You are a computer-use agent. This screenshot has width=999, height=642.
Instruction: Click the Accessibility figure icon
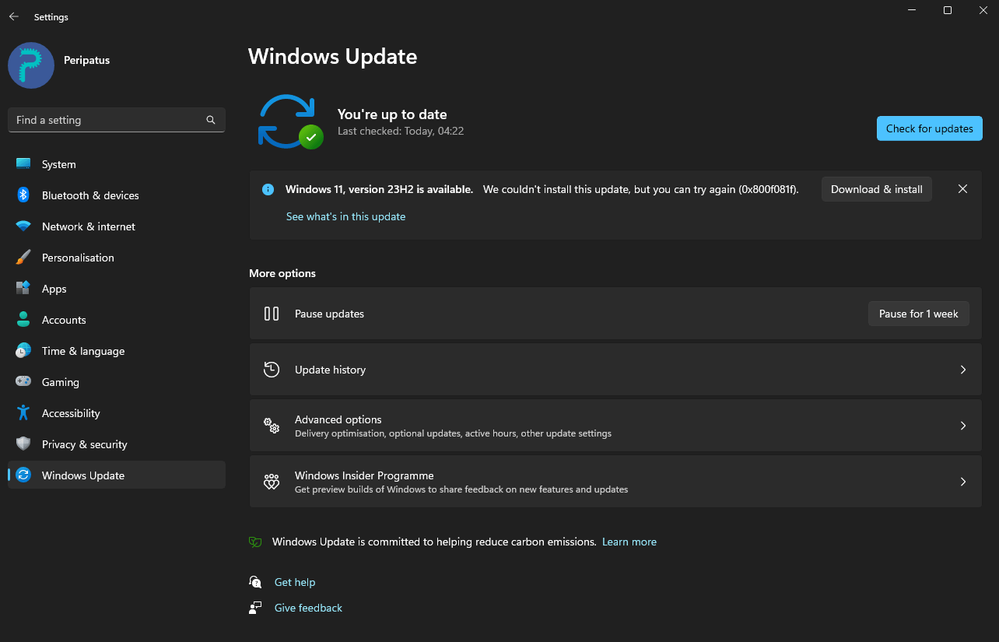click(24, 413)
